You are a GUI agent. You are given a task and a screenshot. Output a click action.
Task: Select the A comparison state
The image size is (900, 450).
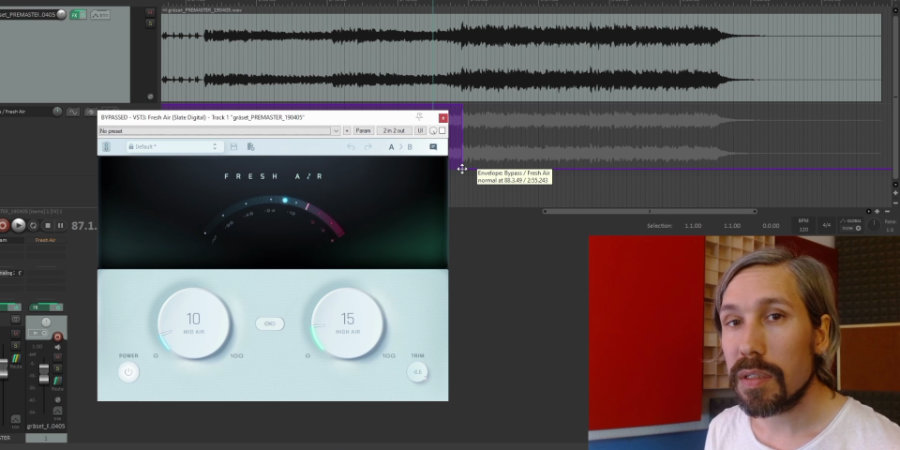pos(391,147)
